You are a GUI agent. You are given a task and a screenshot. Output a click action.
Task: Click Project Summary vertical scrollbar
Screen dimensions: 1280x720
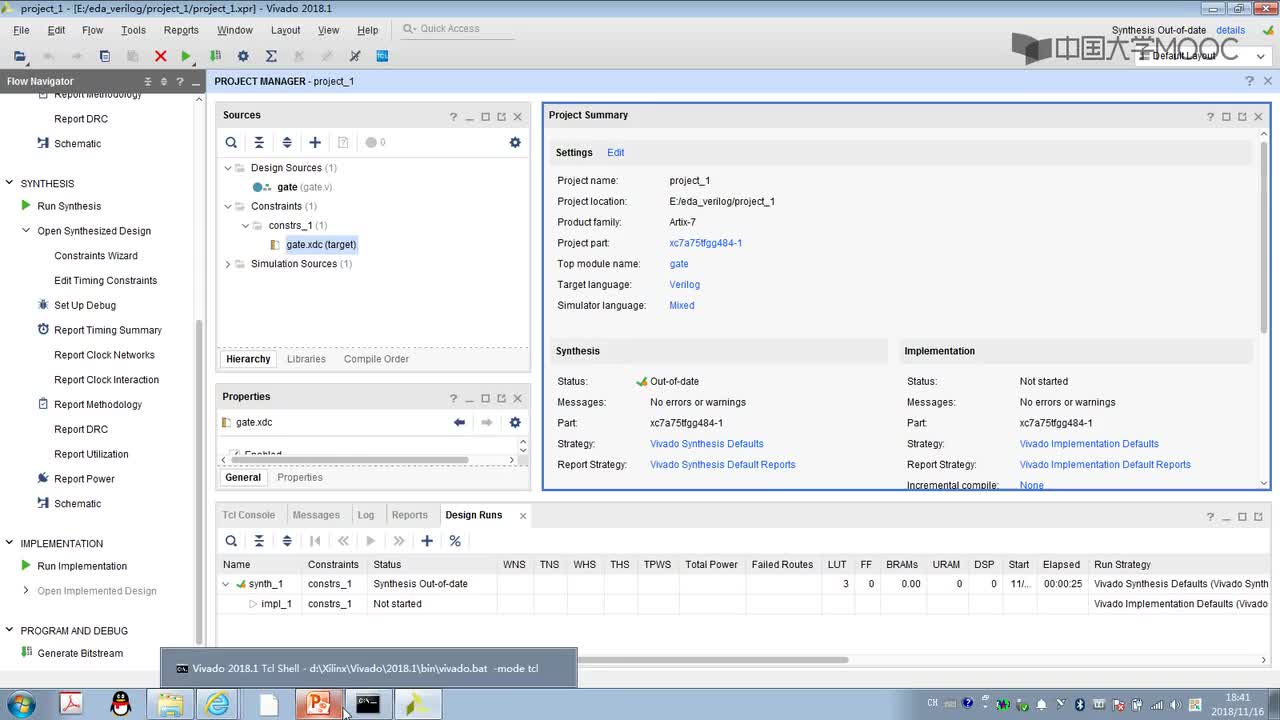1264,238
